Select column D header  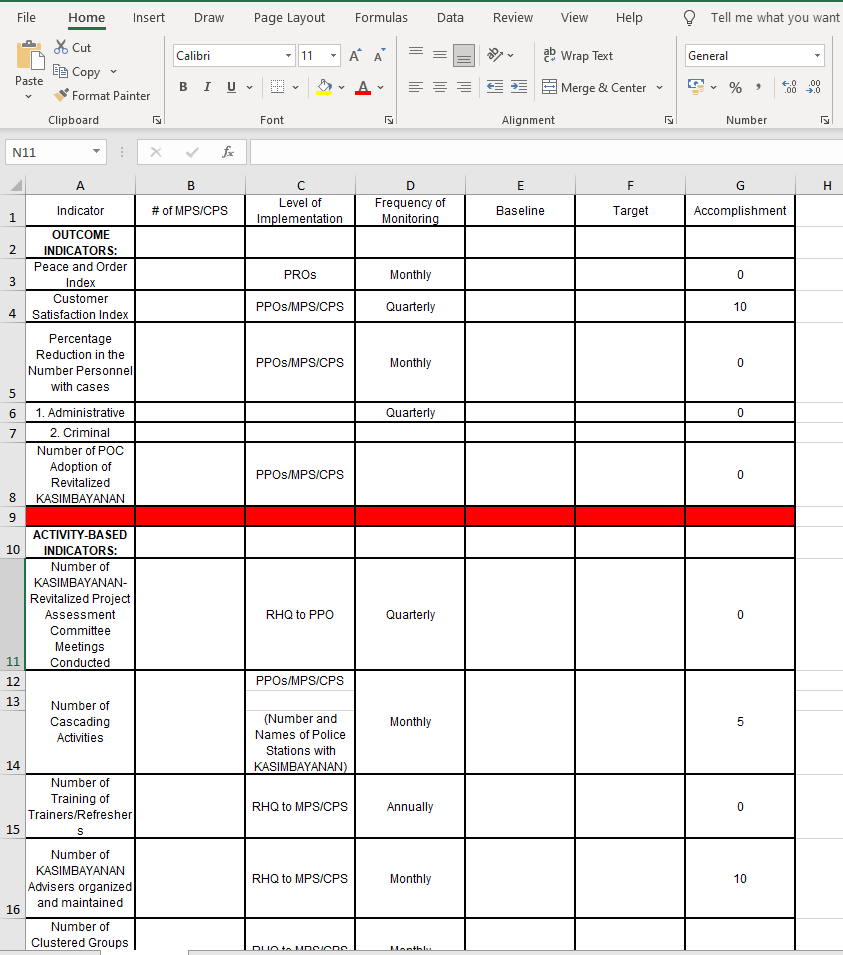tap(410, 185)
